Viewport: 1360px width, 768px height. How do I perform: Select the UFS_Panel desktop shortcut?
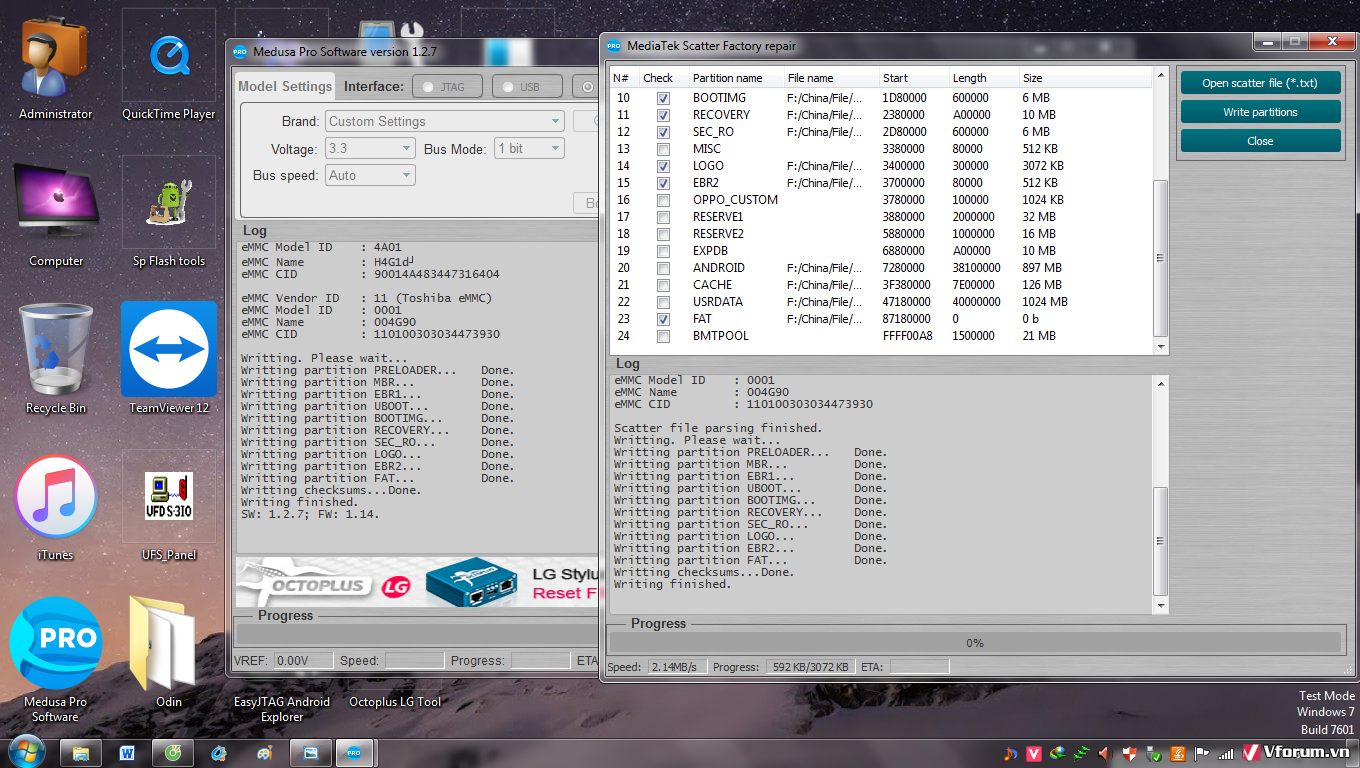(x=168, y=506)
